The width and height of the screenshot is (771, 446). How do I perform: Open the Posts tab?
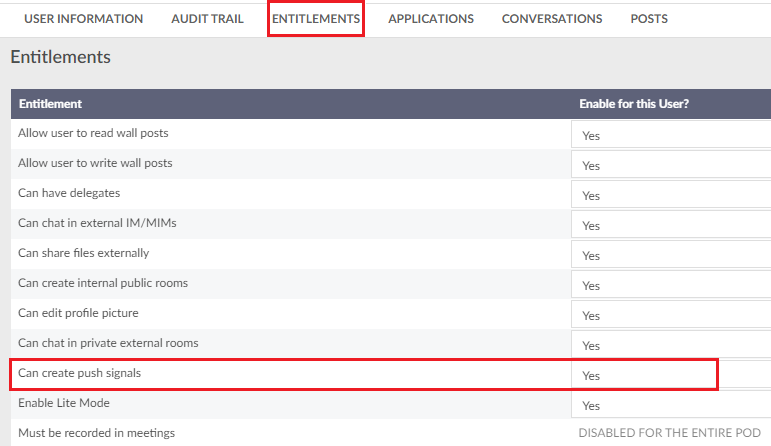click(x=649, y=19)
